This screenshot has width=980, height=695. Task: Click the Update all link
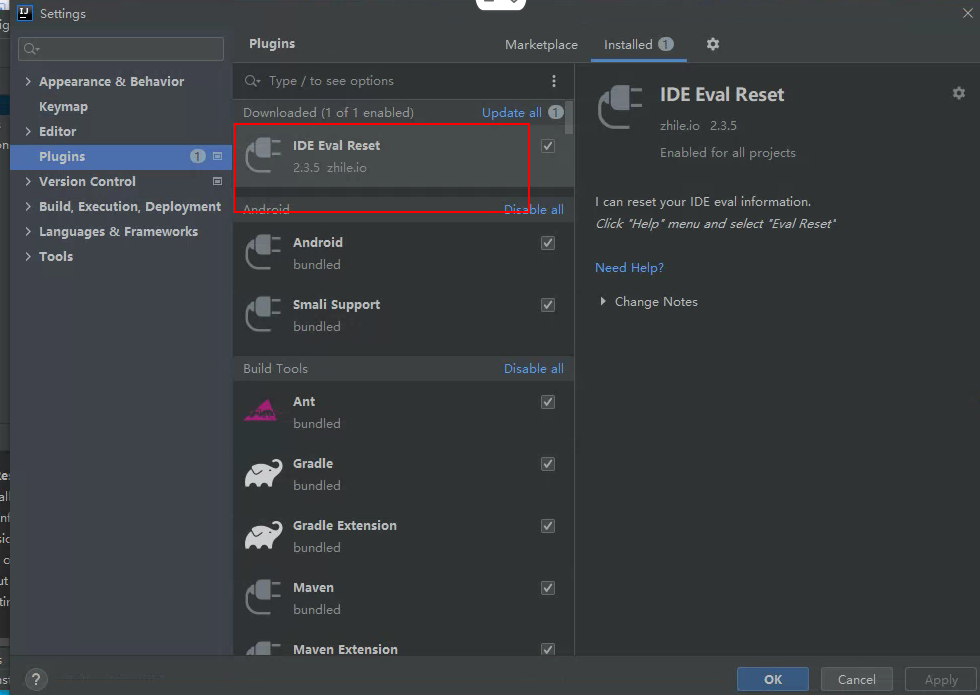511,113
